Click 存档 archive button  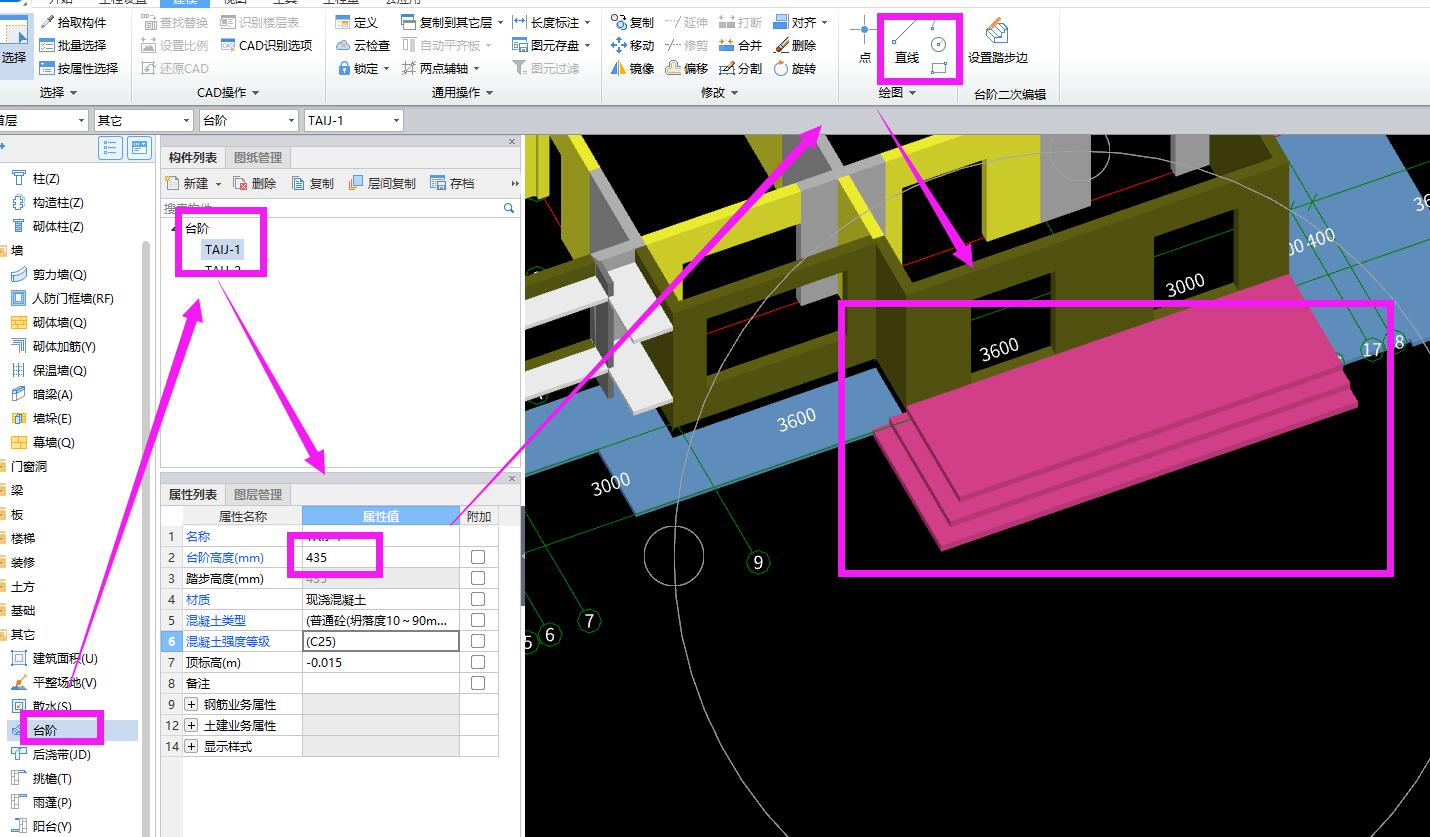[x=452, y=183]
